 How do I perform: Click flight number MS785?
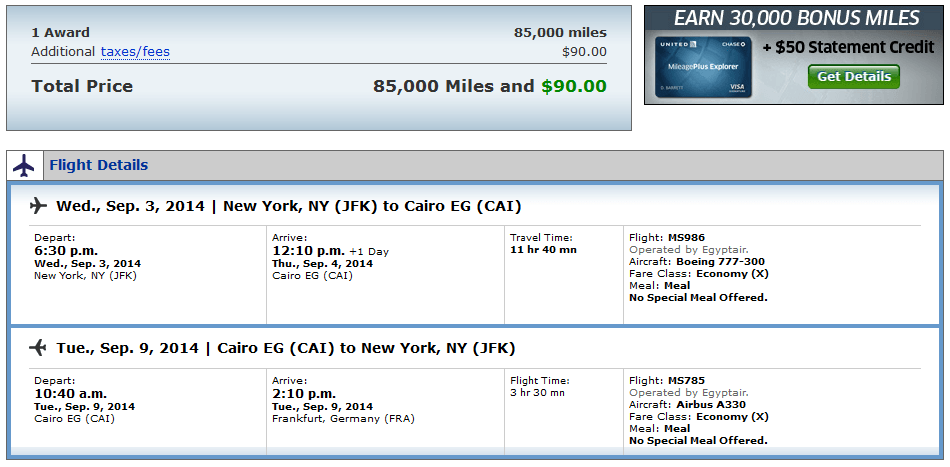click(686, 380)
